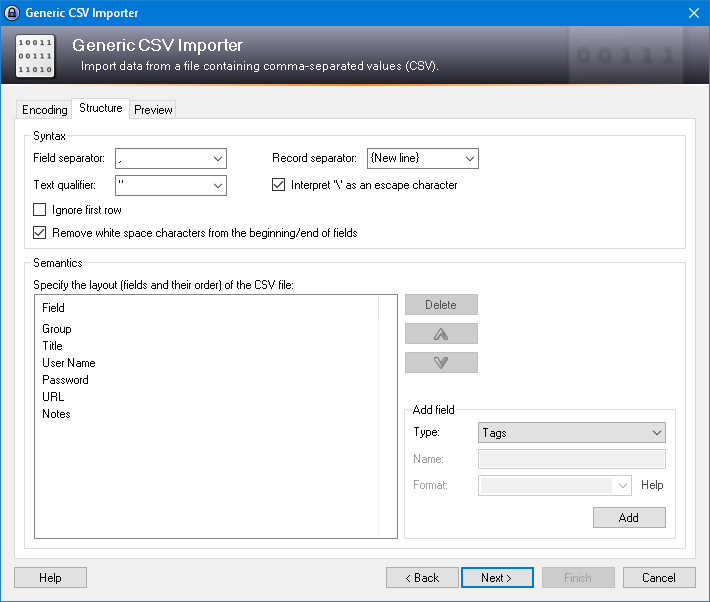
Task: Select the User Name field entry
Action: coord(68,363)
